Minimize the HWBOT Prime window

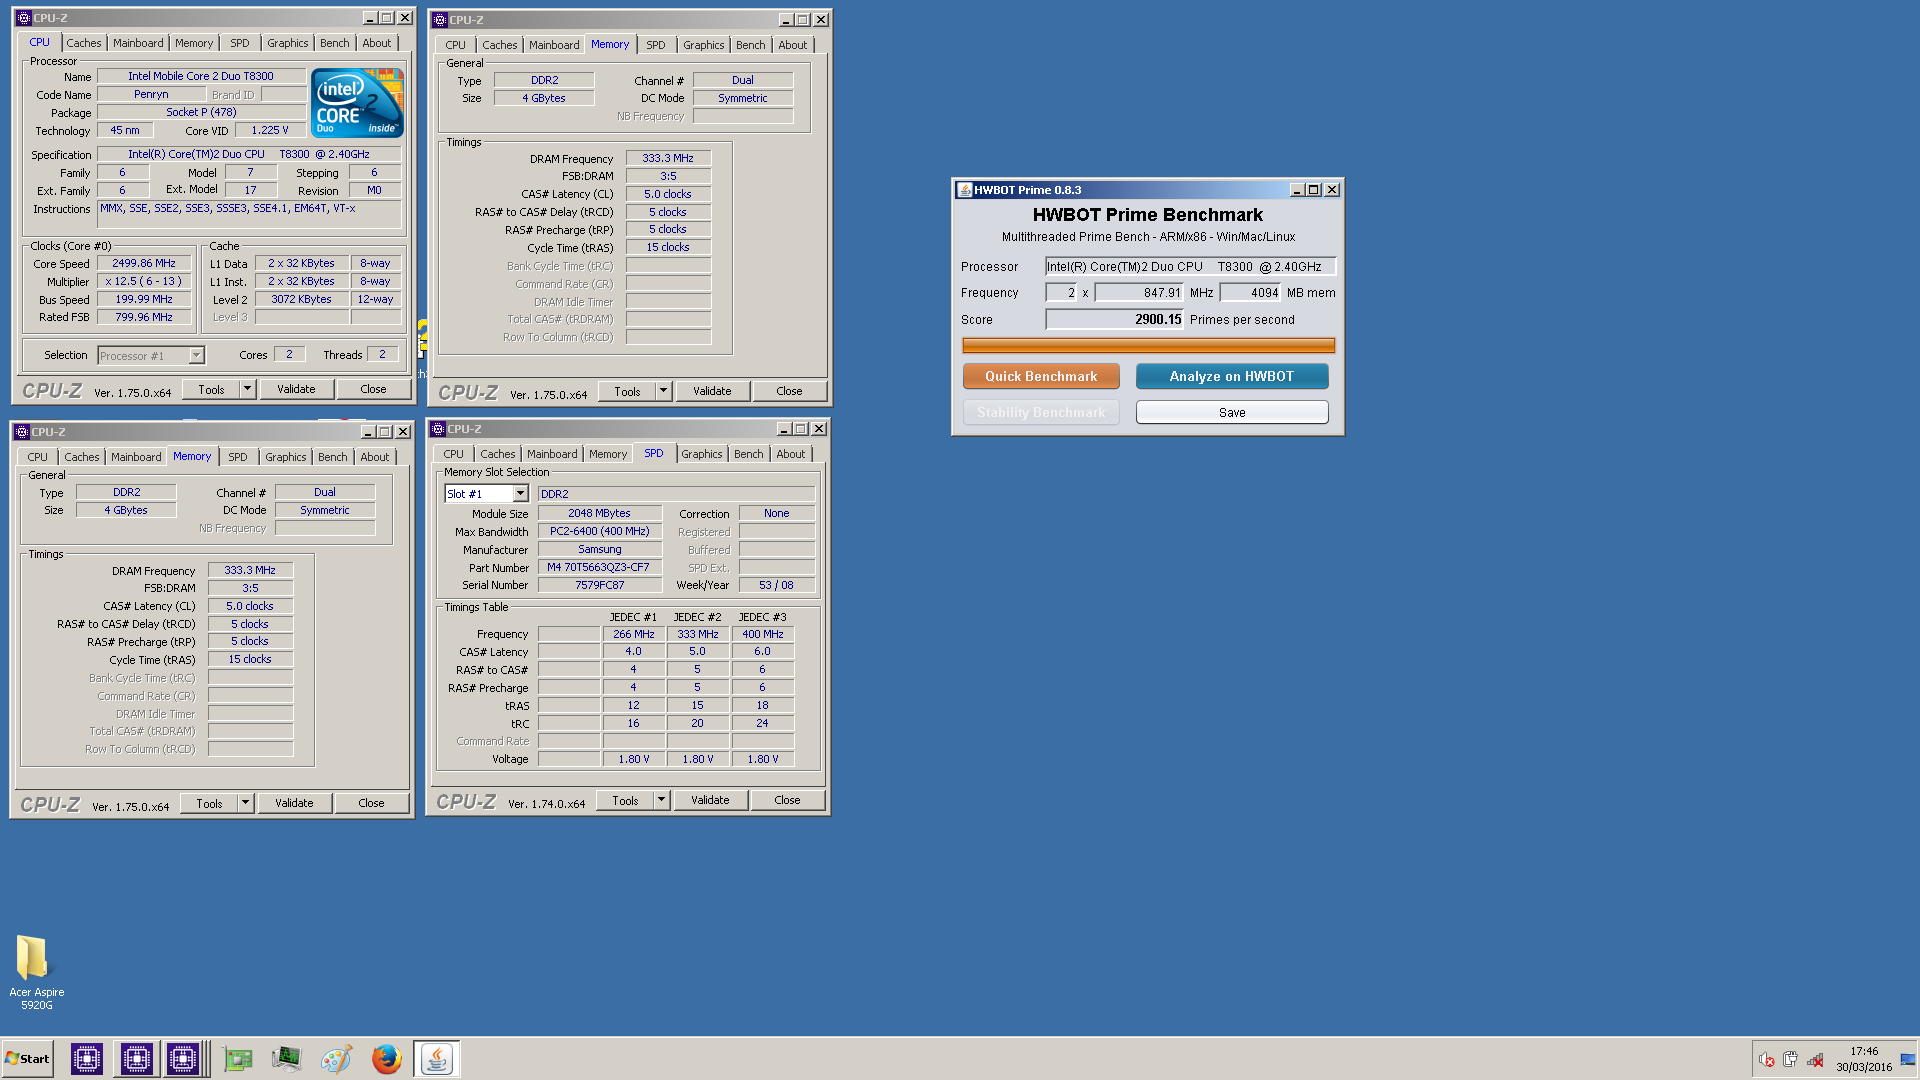click(x=1297, y=190)
